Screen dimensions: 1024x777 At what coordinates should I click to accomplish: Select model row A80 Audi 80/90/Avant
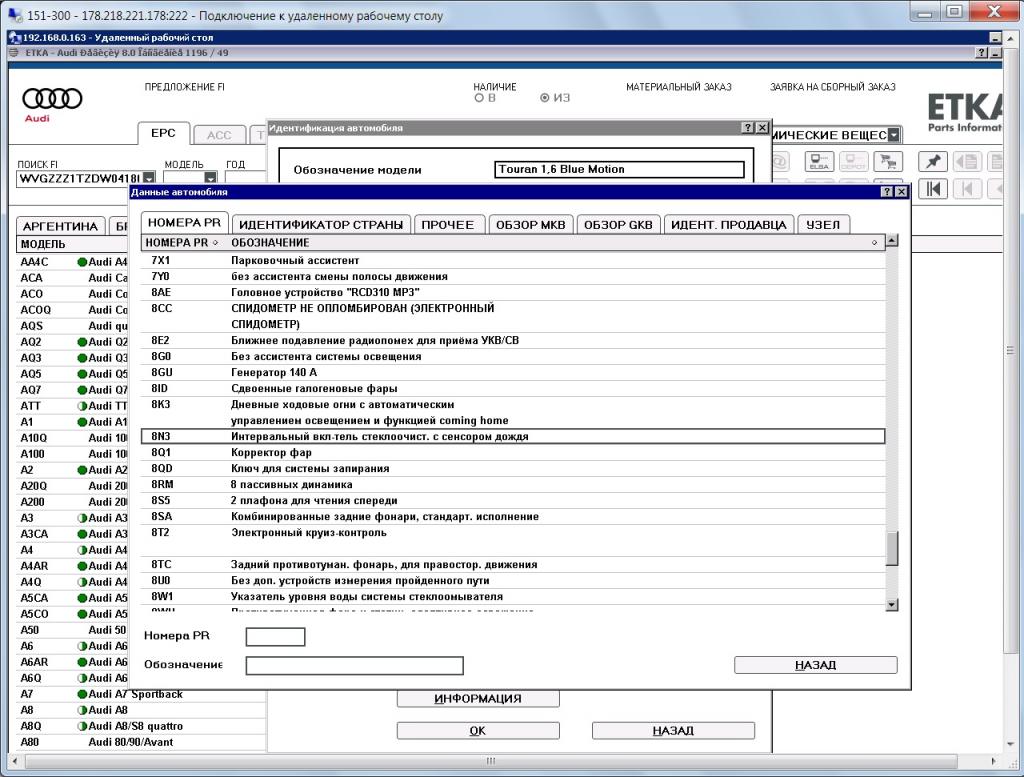coord(141,742)
